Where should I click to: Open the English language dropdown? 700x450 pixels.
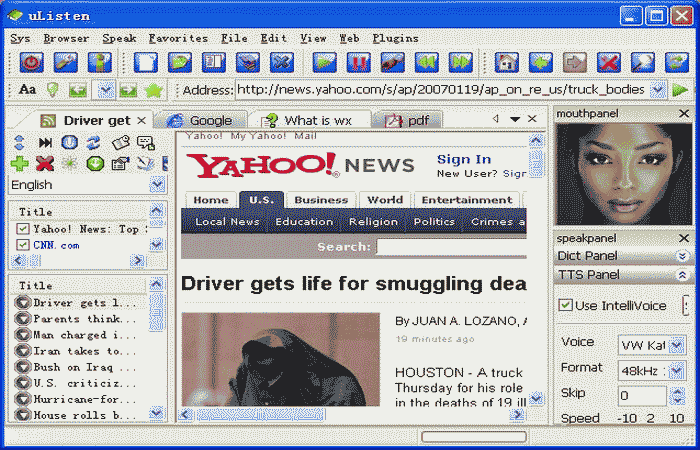(x=157, y=185)
